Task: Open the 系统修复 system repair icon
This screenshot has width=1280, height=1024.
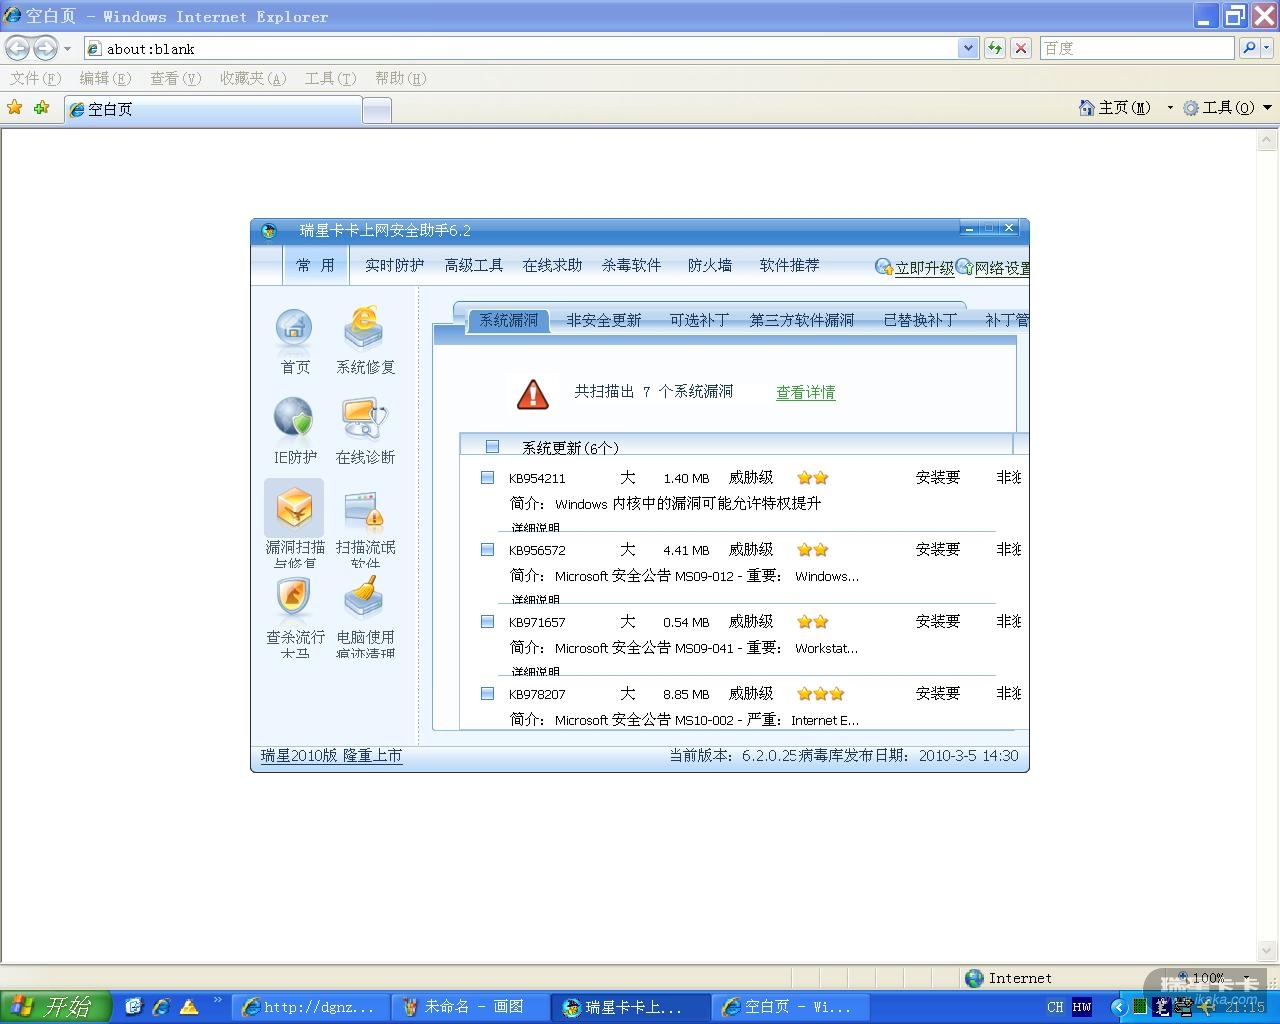Action: (x=365, y=329)
